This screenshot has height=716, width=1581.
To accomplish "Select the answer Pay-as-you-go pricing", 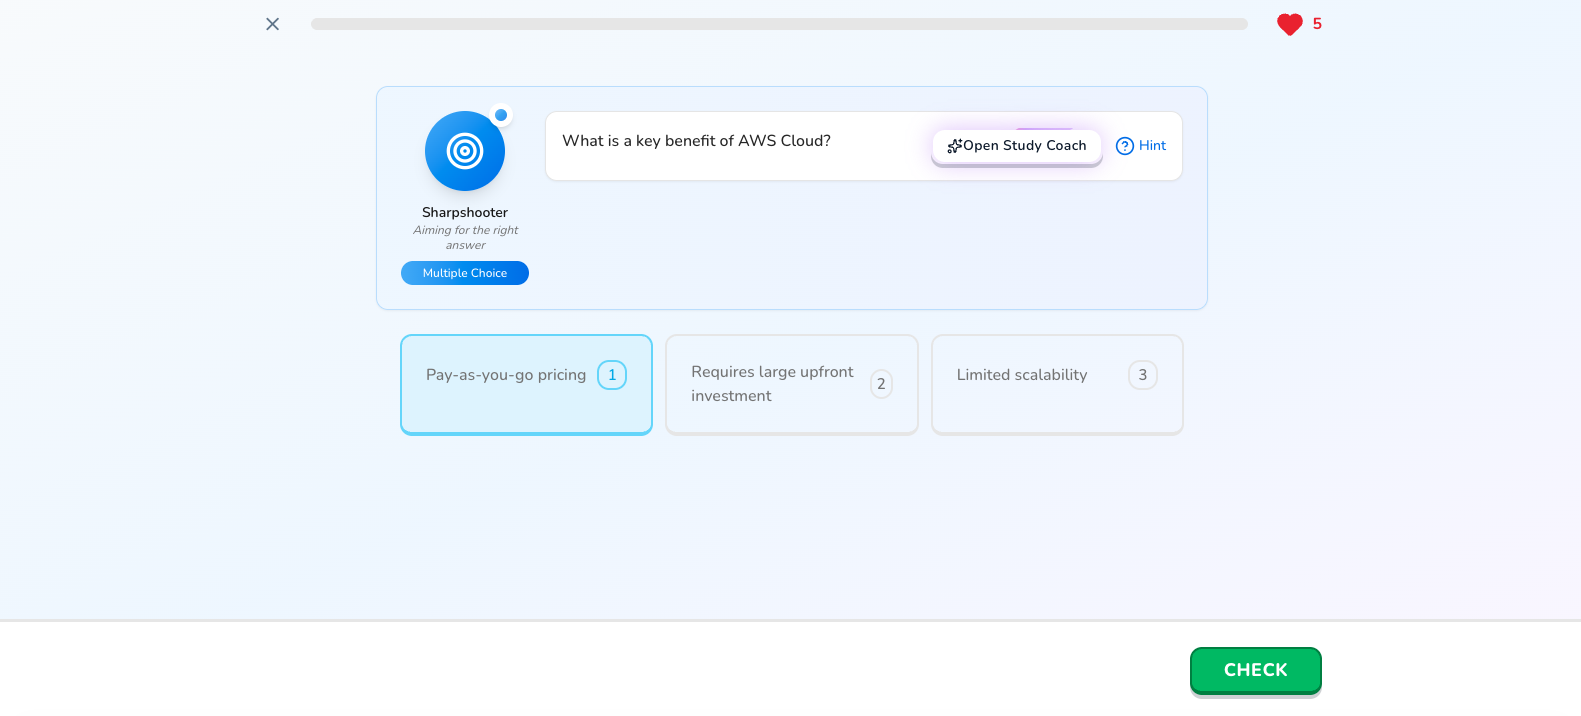I will (x=526, y=384).
